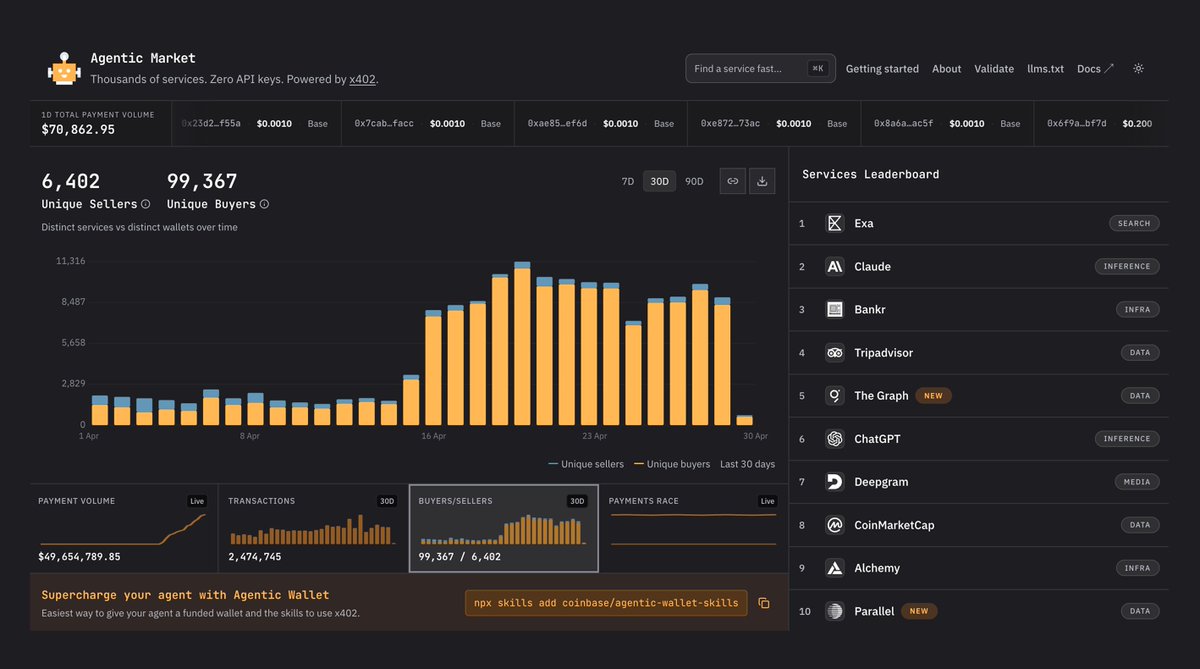The height and width of the screenshot is (669, 1200).
Task: Click the Supercharge your agent heading
Action: (185, 595)
